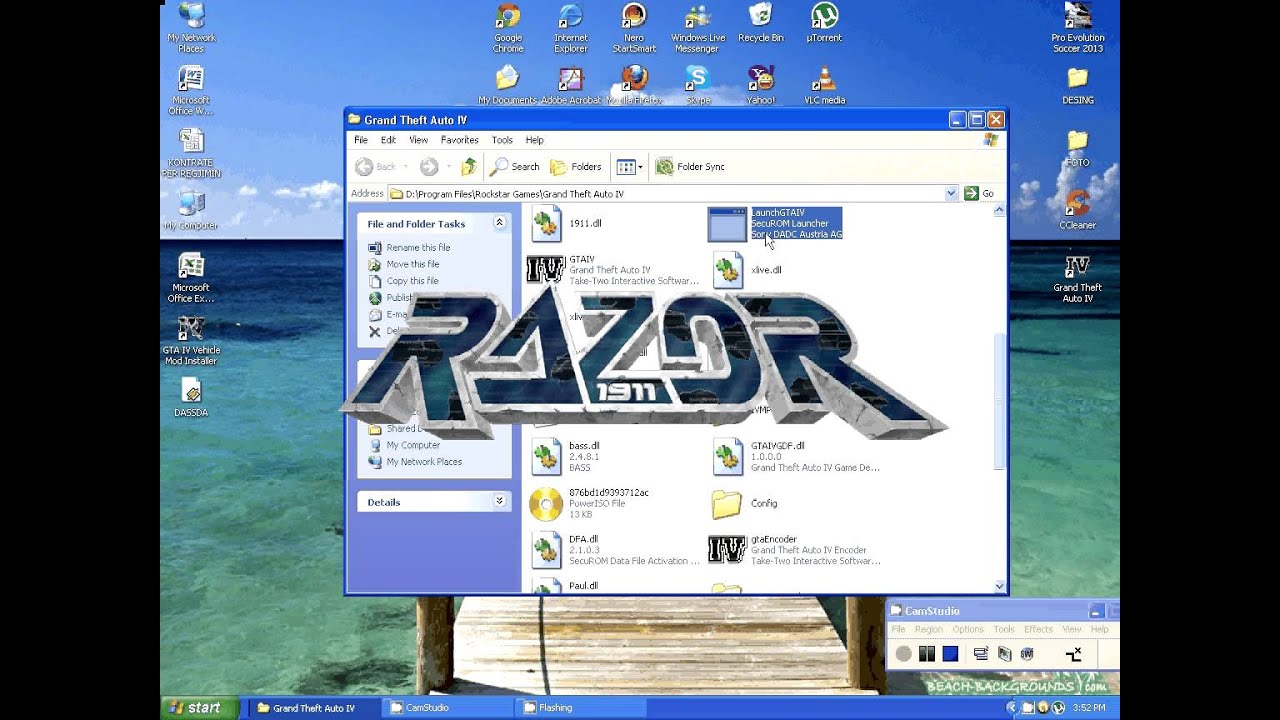The image size is (1280, 720).
Task: Select the 876bd1d9393712ac PowerISO file
Action: tap(588, 503)
